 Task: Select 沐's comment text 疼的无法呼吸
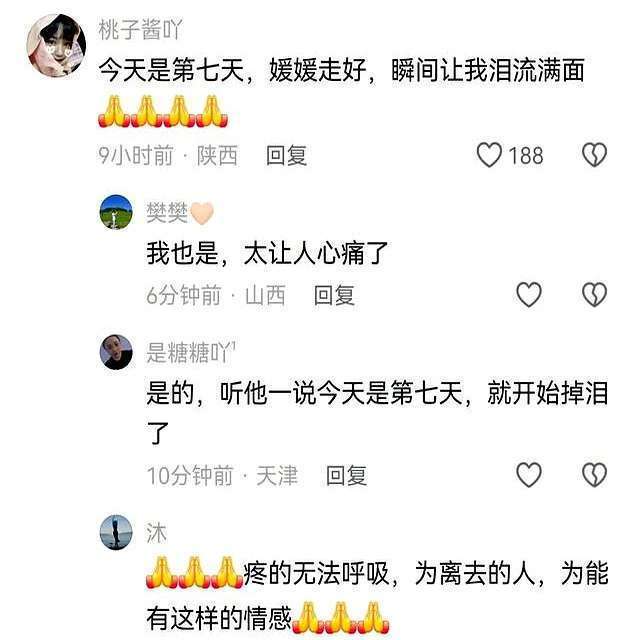click(316, 573)
